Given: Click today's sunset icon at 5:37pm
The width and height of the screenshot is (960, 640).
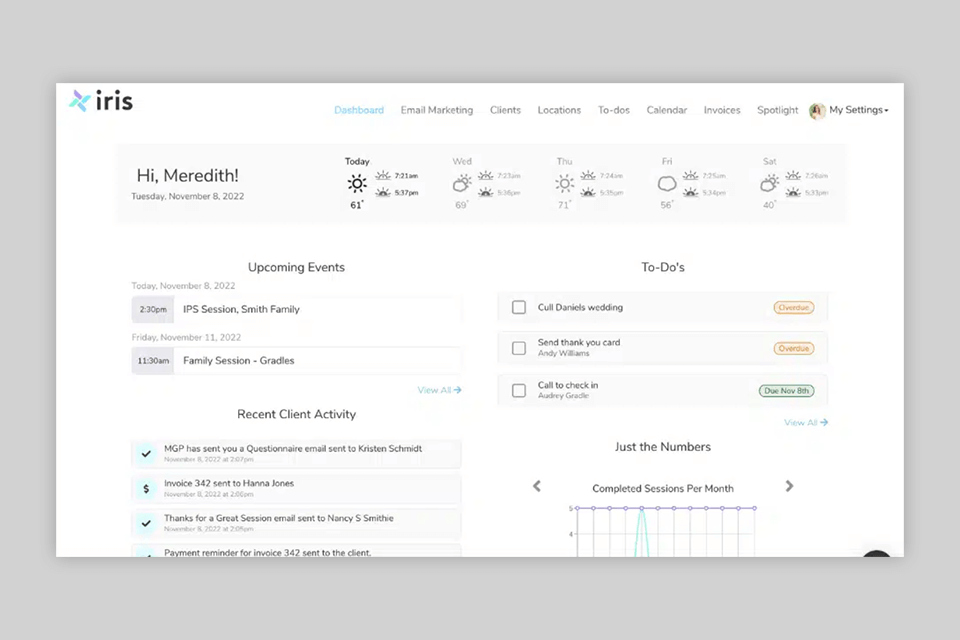Looking at the screenshot, I should pos(383,192).
